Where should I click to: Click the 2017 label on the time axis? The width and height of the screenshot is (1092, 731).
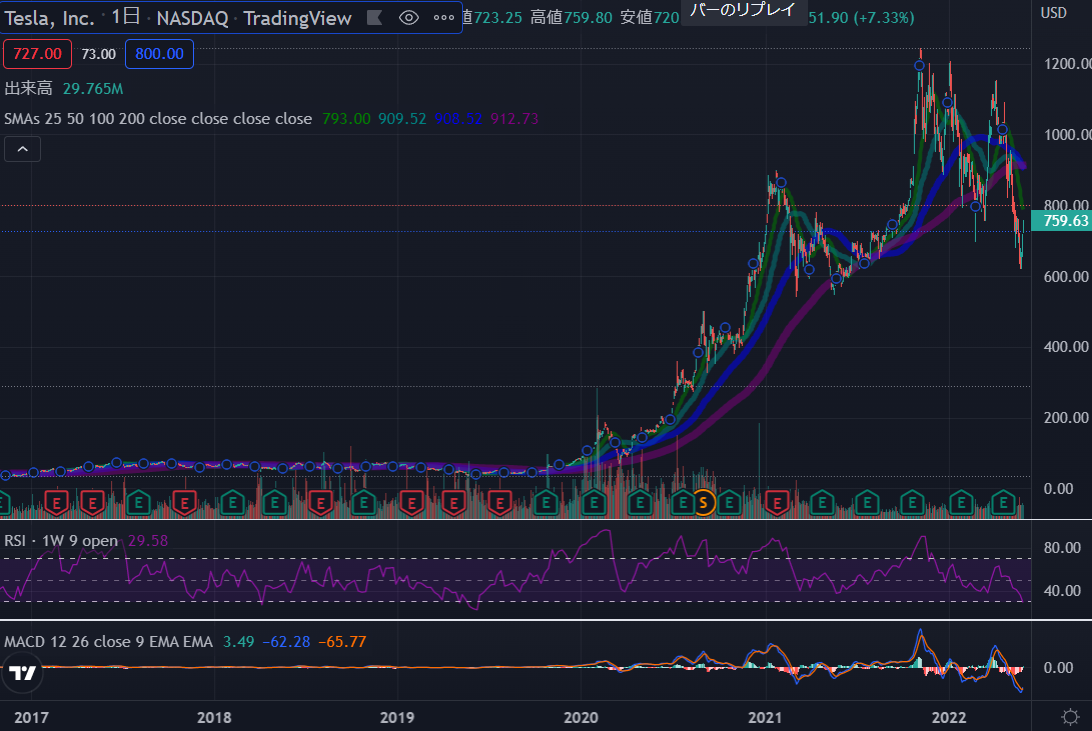coord(31,717)
